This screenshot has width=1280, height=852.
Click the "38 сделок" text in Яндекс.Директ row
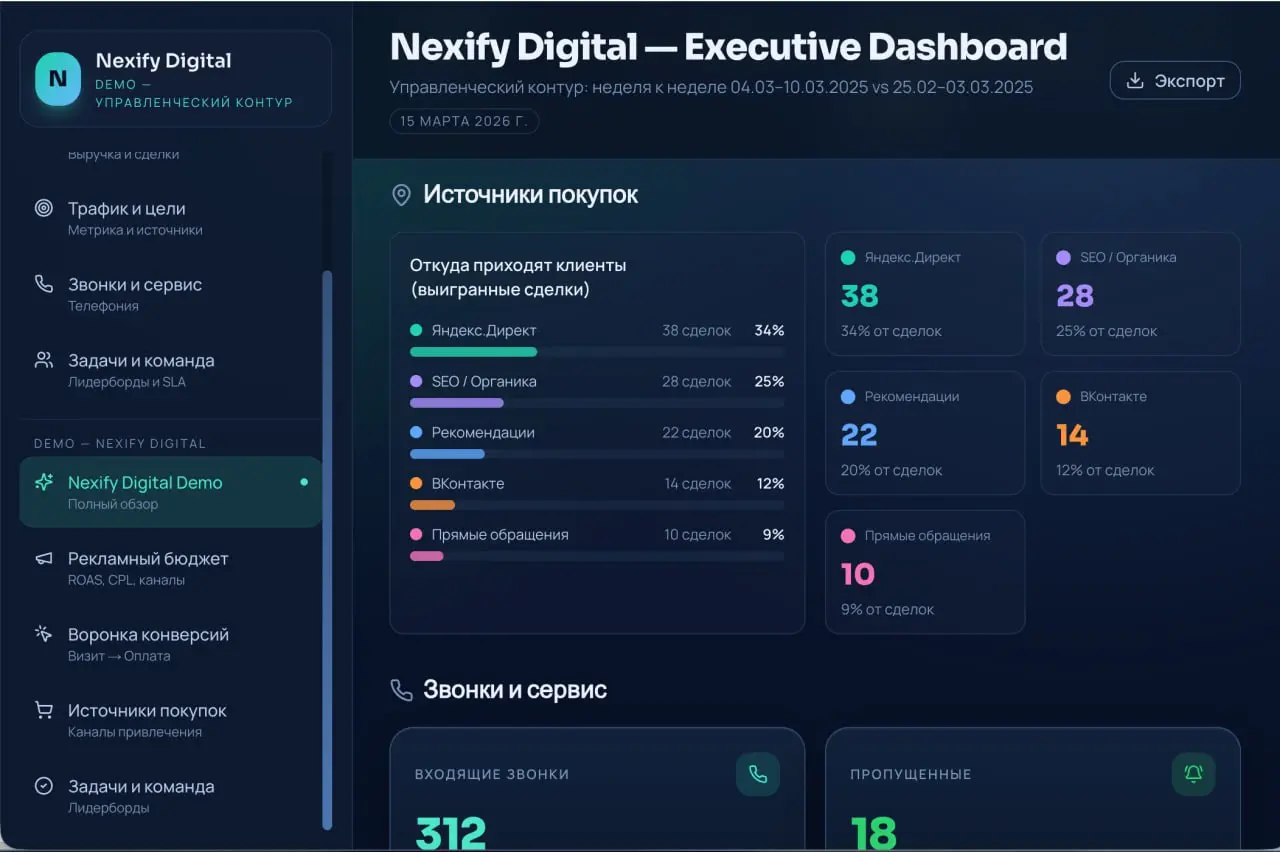tap(696, 330)
